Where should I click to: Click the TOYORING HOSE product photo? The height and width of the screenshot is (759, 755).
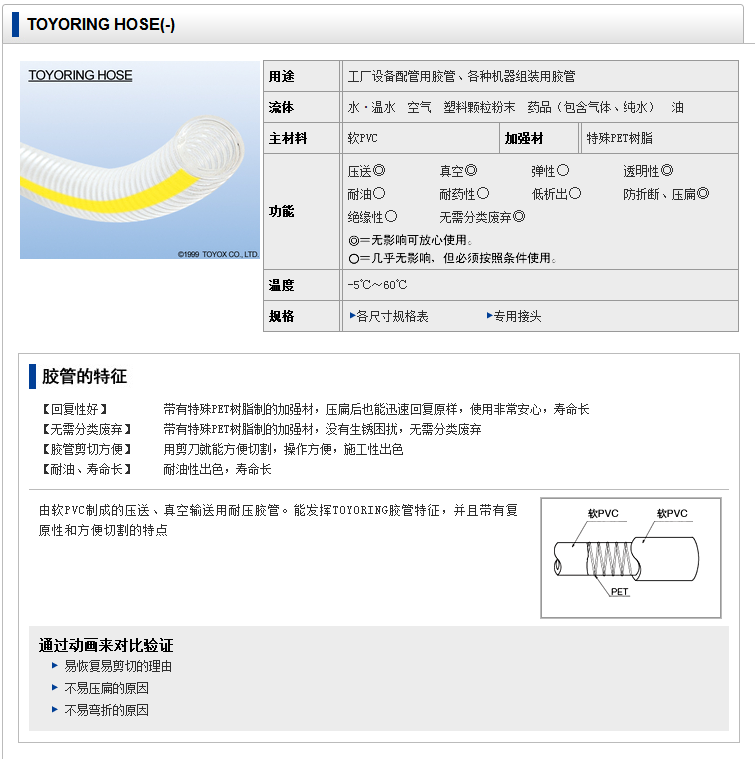pyautogui.click(x=140, y=160)
